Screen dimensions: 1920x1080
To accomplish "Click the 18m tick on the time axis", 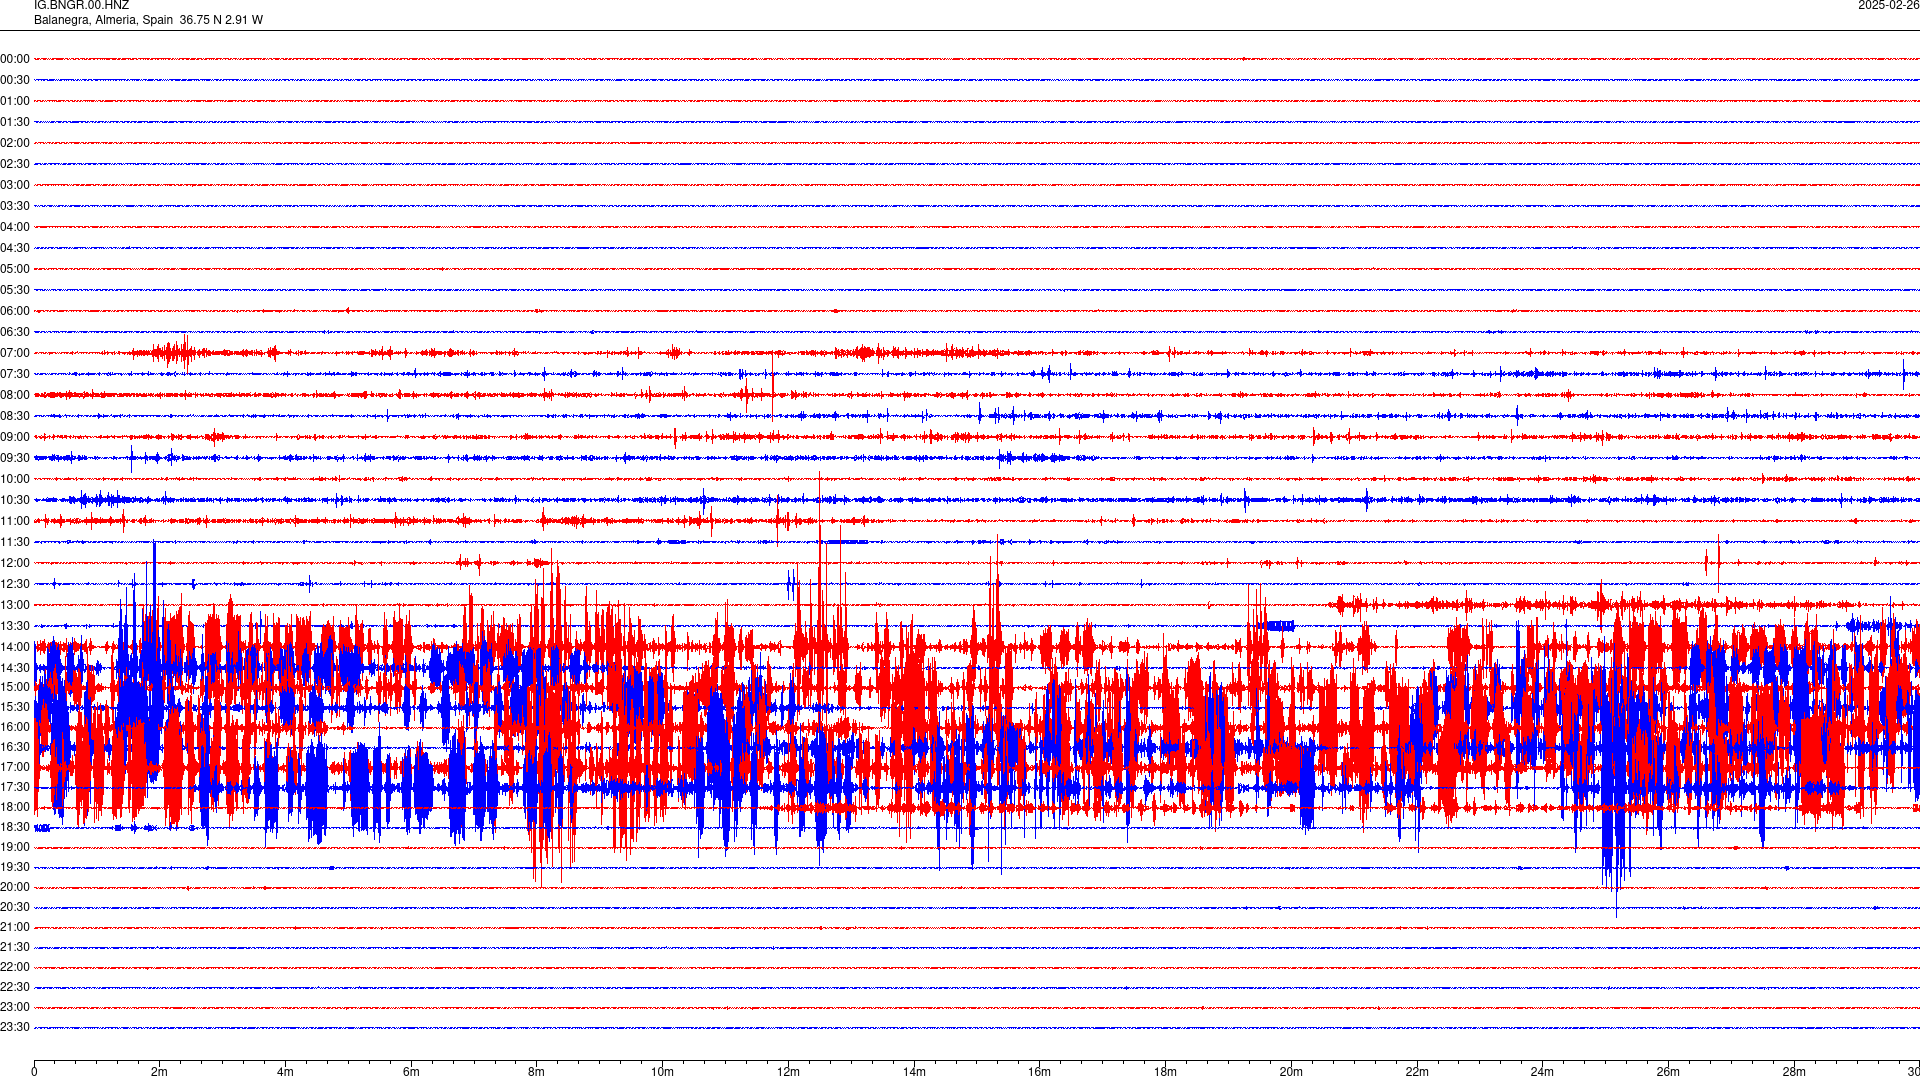I will coord(1165,1072).
